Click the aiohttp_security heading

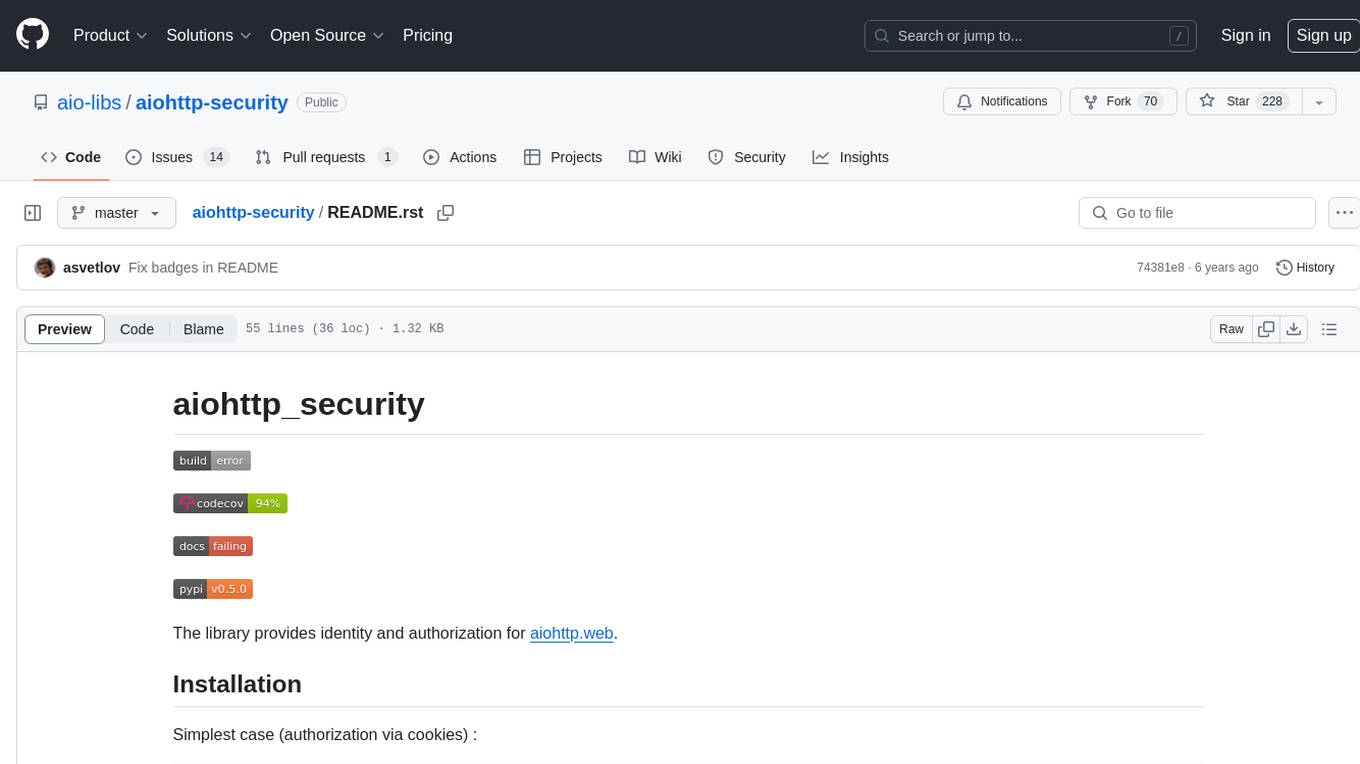pyautogui.click(x=299, y=404)
